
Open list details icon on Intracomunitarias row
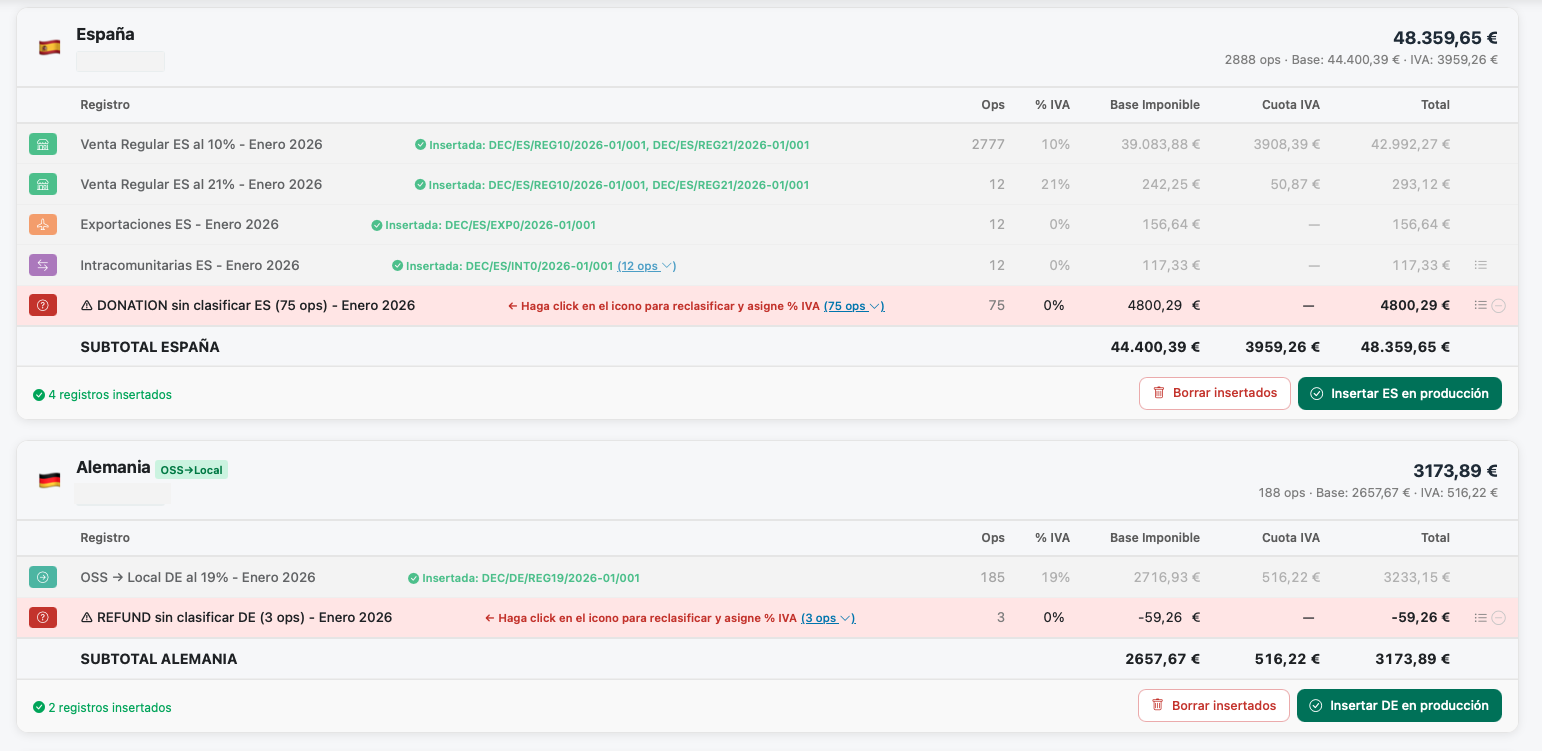click(x=1481, y=265)
